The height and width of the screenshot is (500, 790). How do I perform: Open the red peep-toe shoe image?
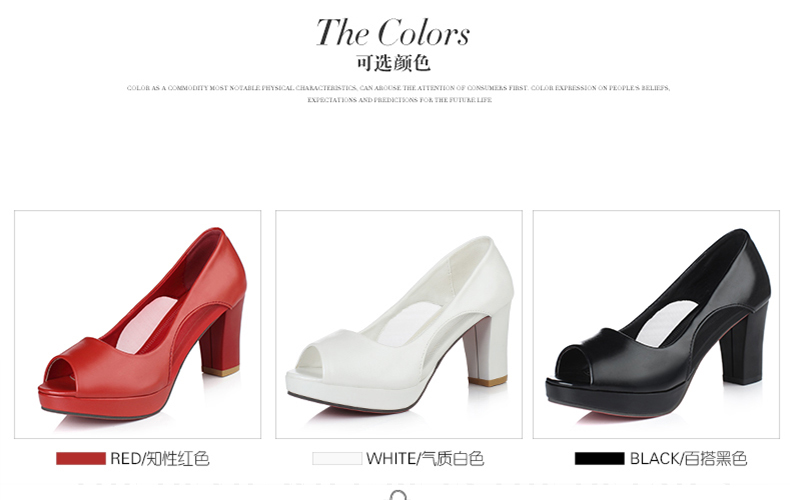tap(138, 325)
